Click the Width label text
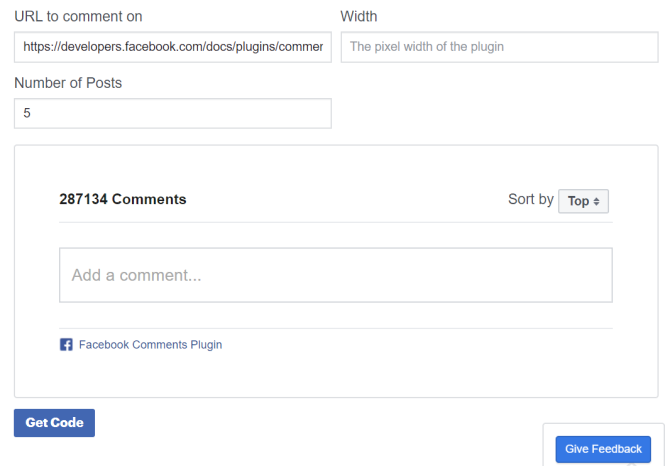This screenshot has height=466, width=670. [359, 16]
